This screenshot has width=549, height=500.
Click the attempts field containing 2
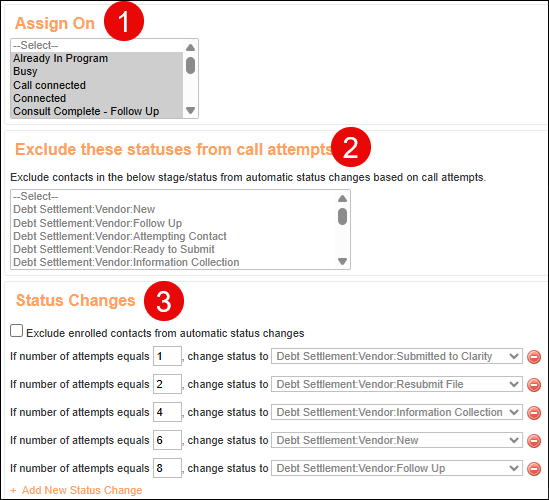[167, 384]
